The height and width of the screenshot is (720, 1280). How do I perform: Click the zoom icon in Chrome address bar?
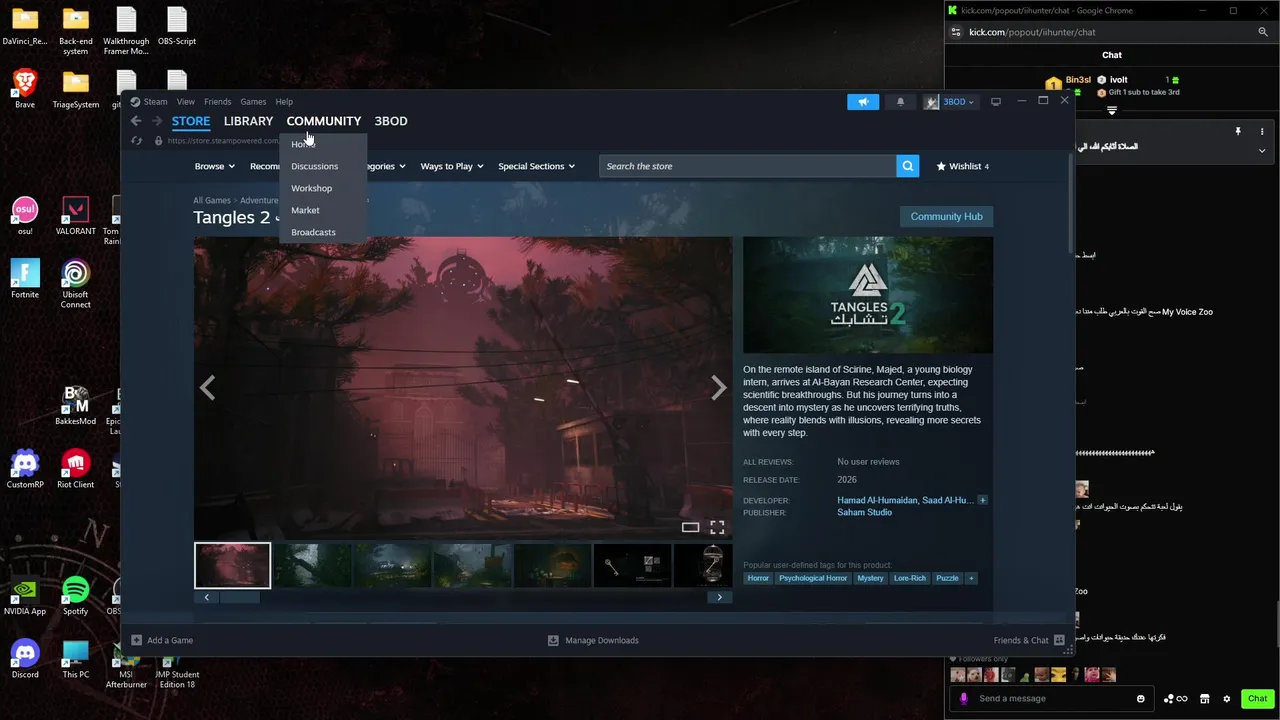[x=1263, y=32]
